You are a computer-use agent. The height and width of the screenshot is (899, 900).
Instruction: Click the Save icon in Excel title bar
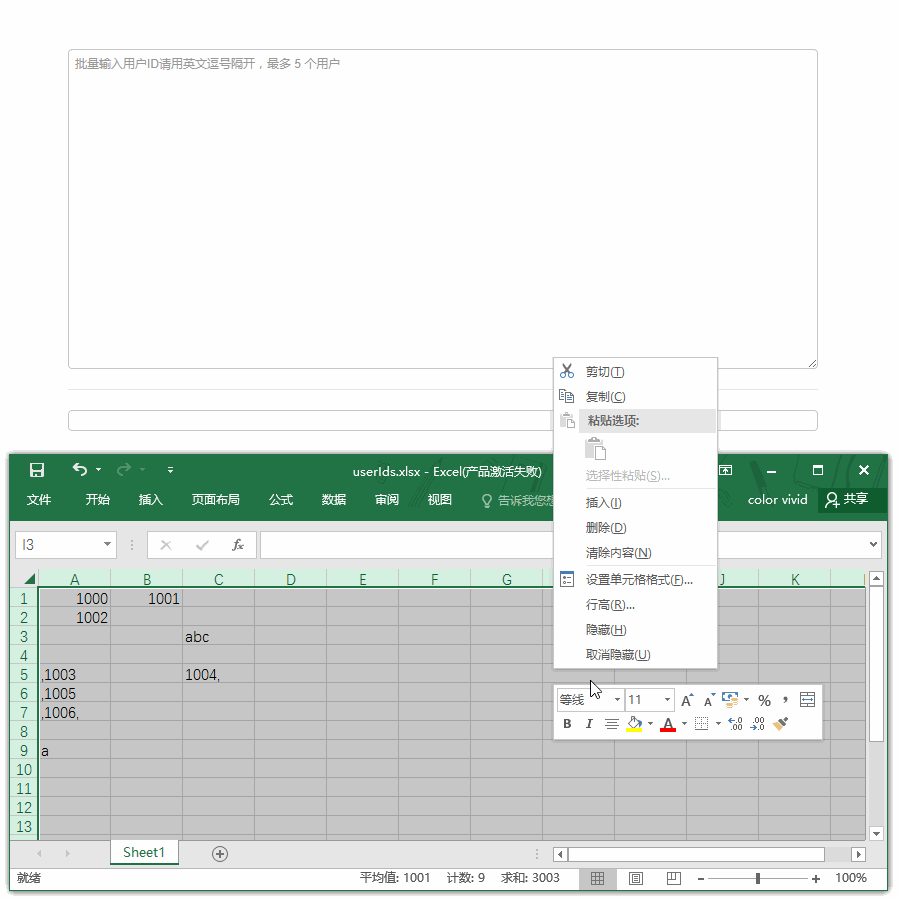[37, 470]
